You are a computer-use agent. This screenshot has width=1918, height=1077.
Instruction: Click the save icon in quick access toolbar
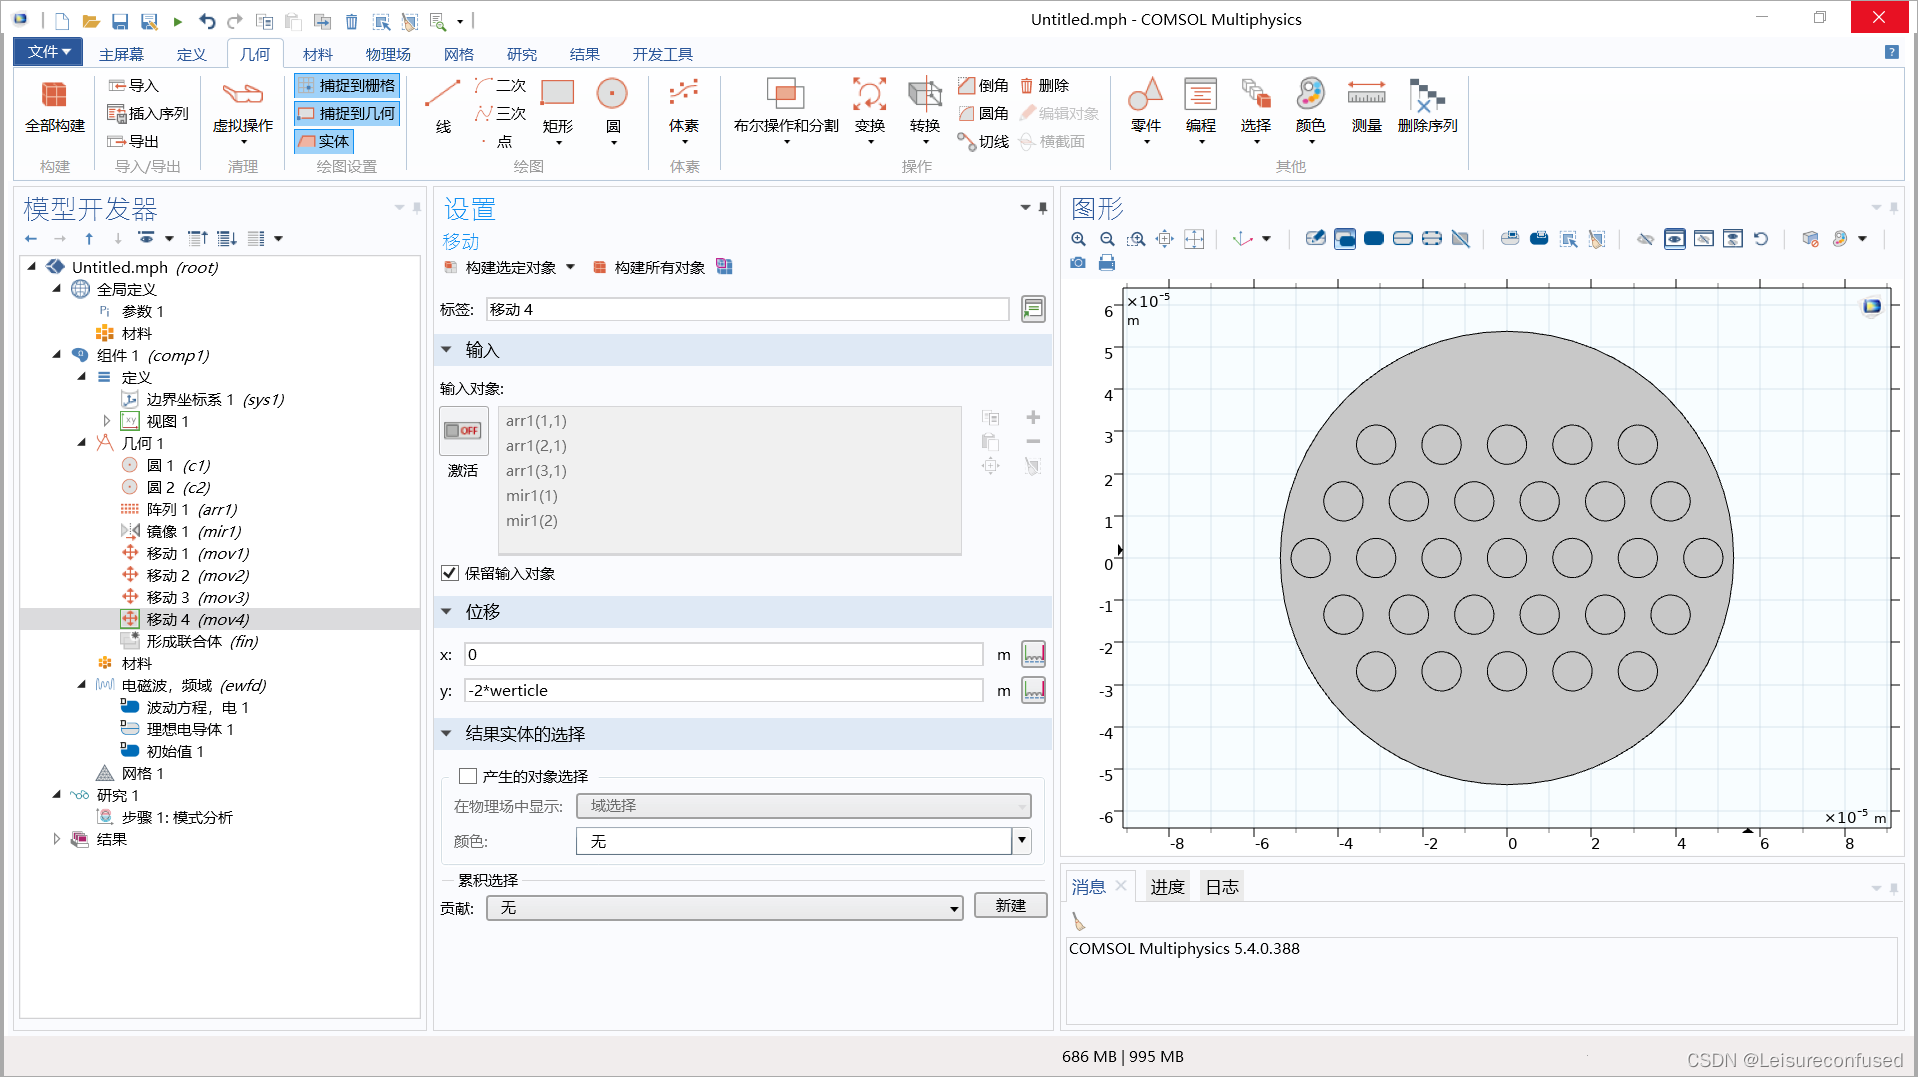(x=120, y=21)
